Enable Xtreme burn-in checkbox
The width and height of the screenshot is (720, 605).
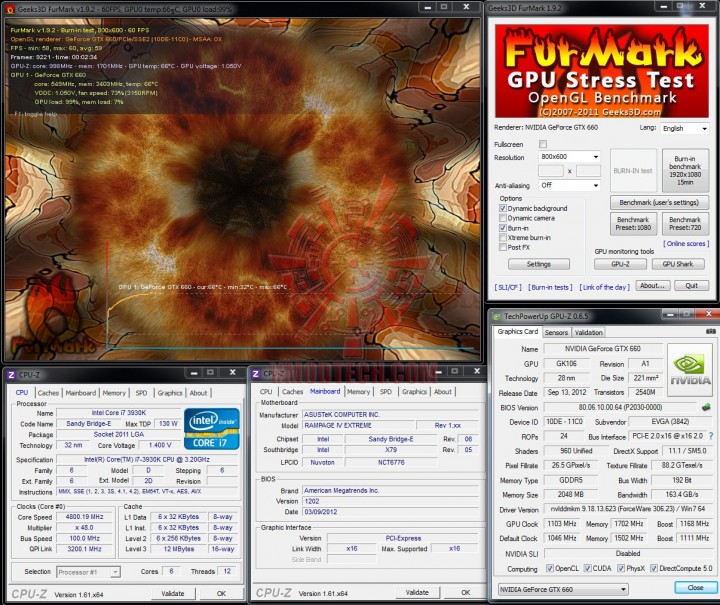(503, 238)
